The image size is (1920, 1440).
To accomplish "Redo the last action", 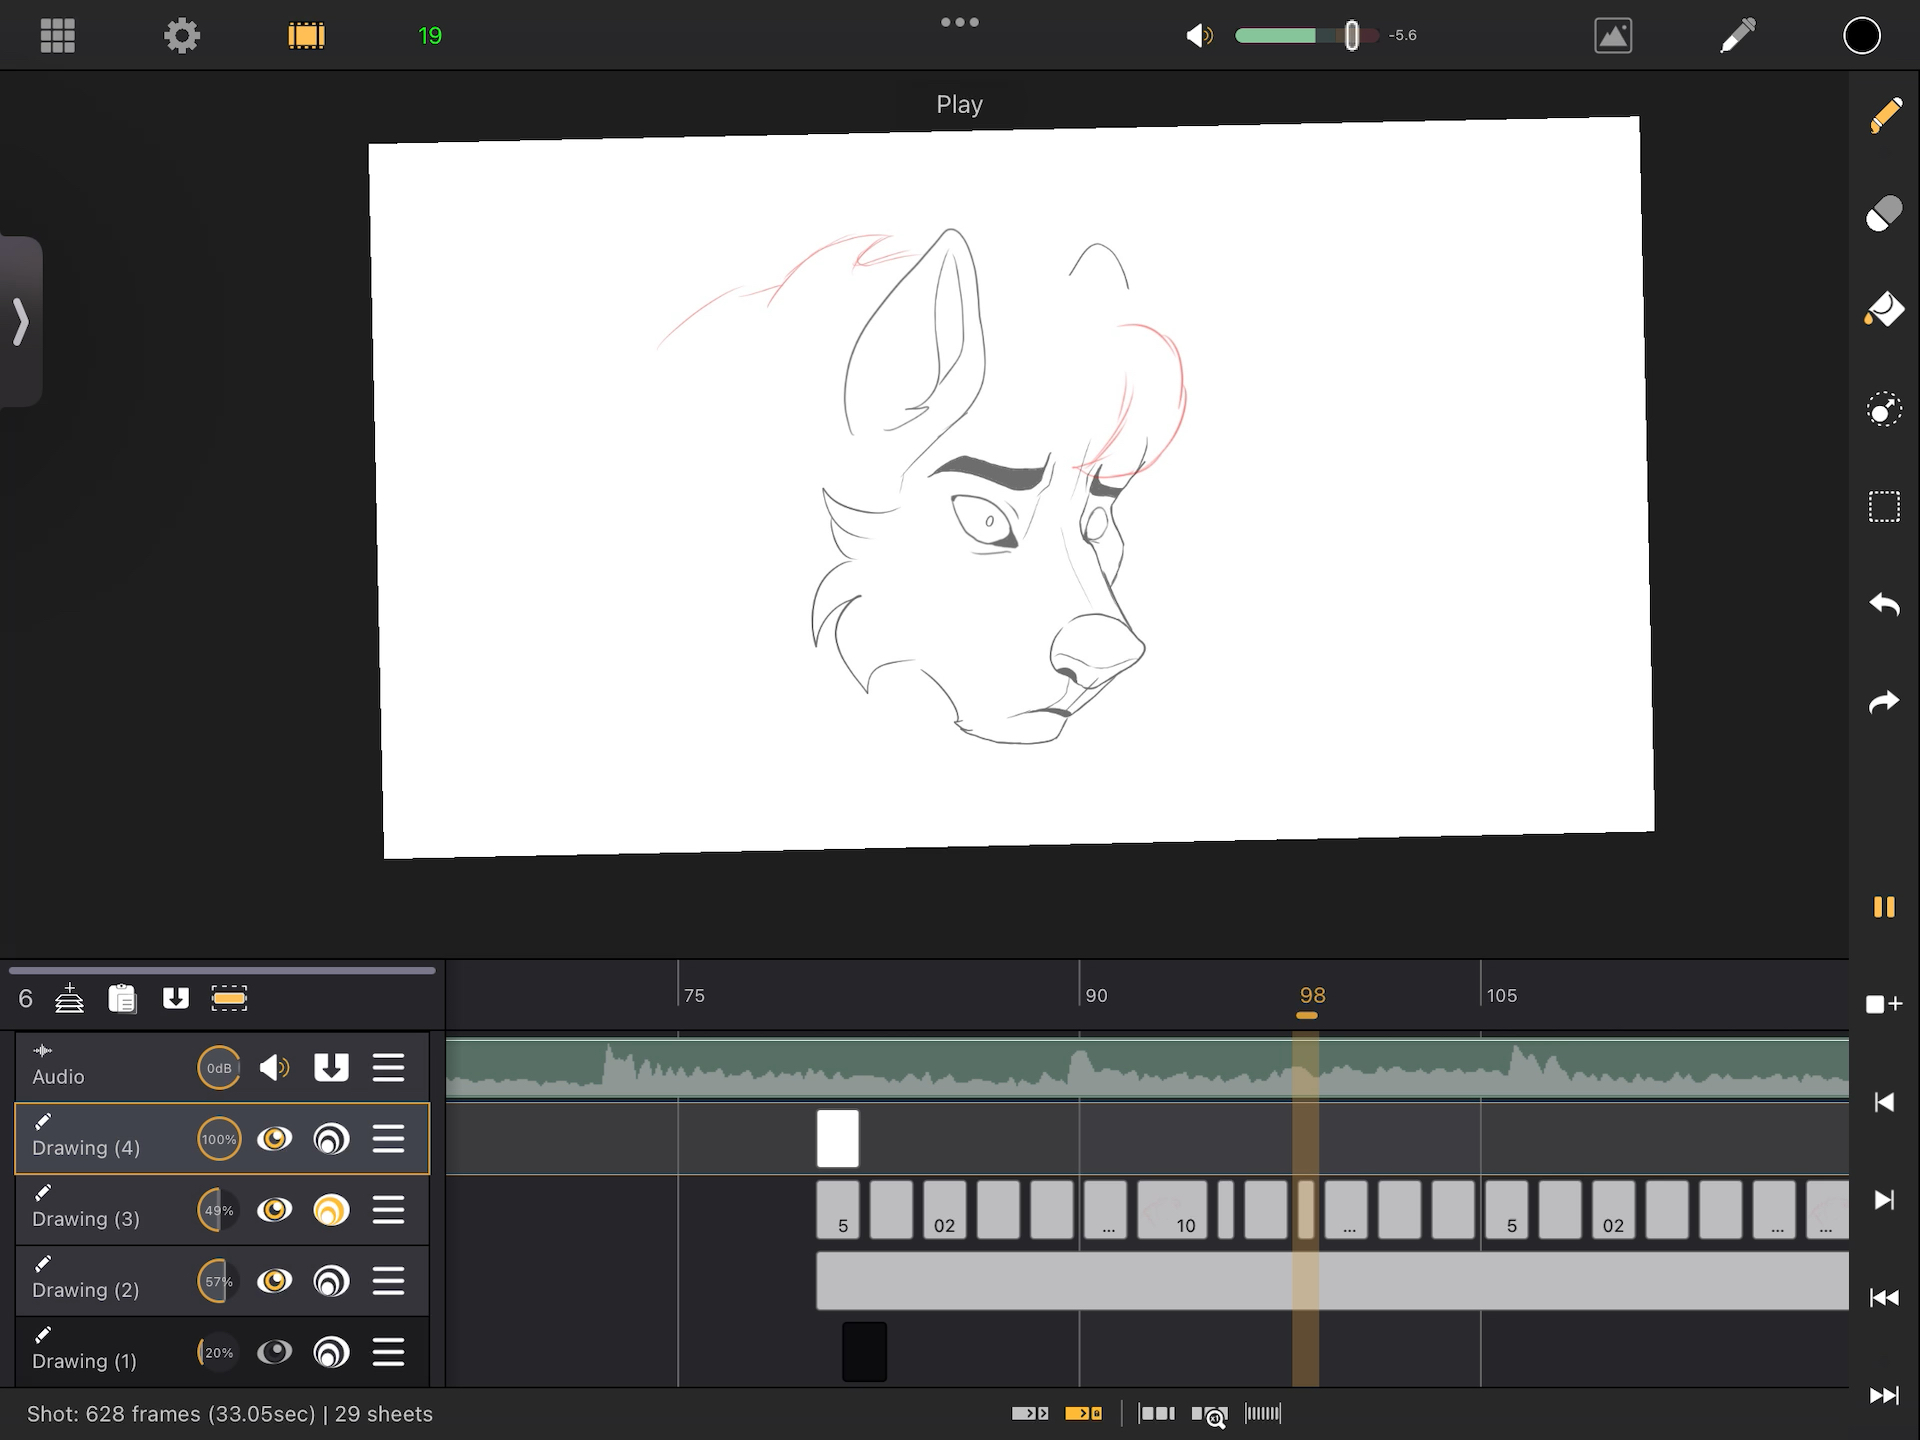I will [x=1885, y=702].
